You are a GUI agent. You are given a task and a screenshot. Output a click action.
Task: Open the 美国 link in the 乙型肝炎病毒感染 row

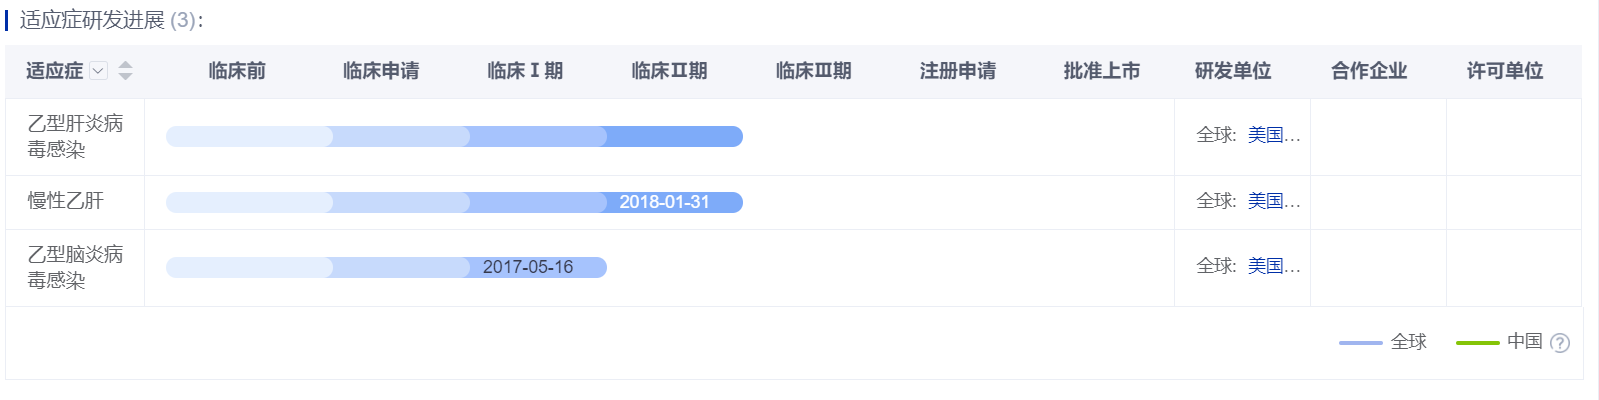[x=1274, y=135]
